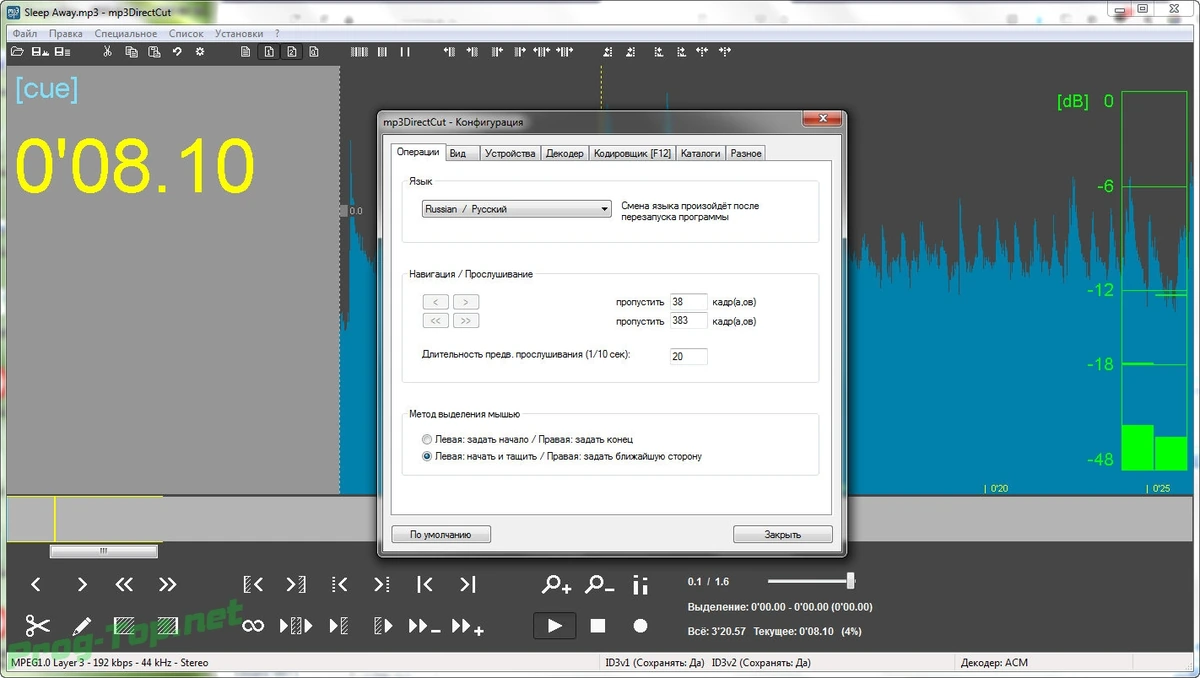1200x678 pixels.
Task: Click the fast-forward plus speed icon
Action: pos(468,626)
